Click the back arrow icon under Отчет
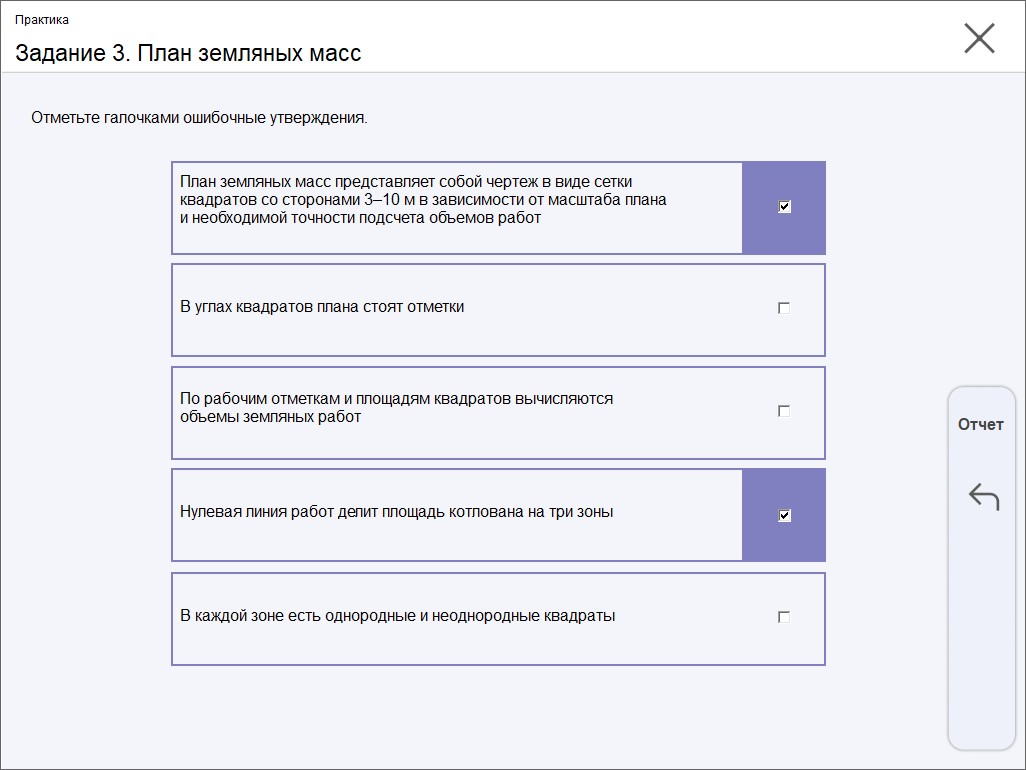 tap(984, 497)
